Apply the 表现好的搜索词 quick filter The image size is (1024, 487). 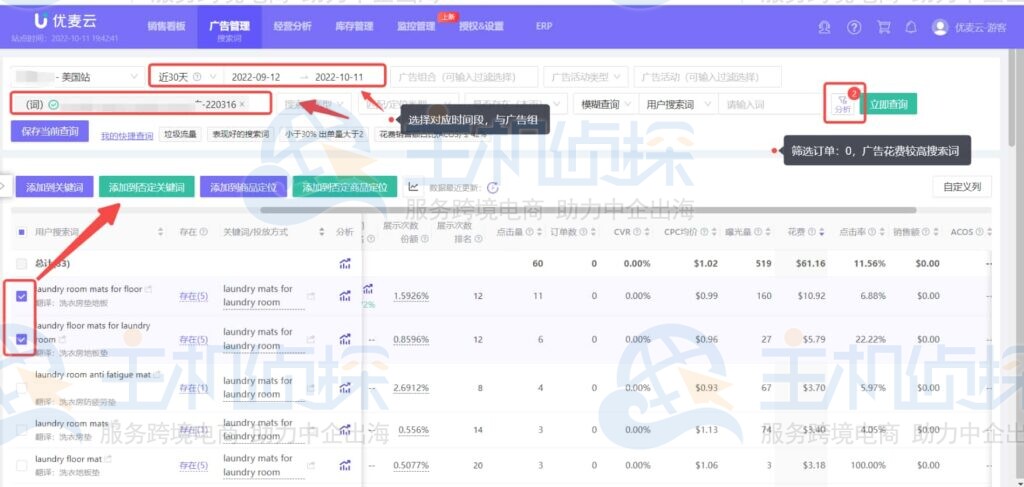[240, 134]
